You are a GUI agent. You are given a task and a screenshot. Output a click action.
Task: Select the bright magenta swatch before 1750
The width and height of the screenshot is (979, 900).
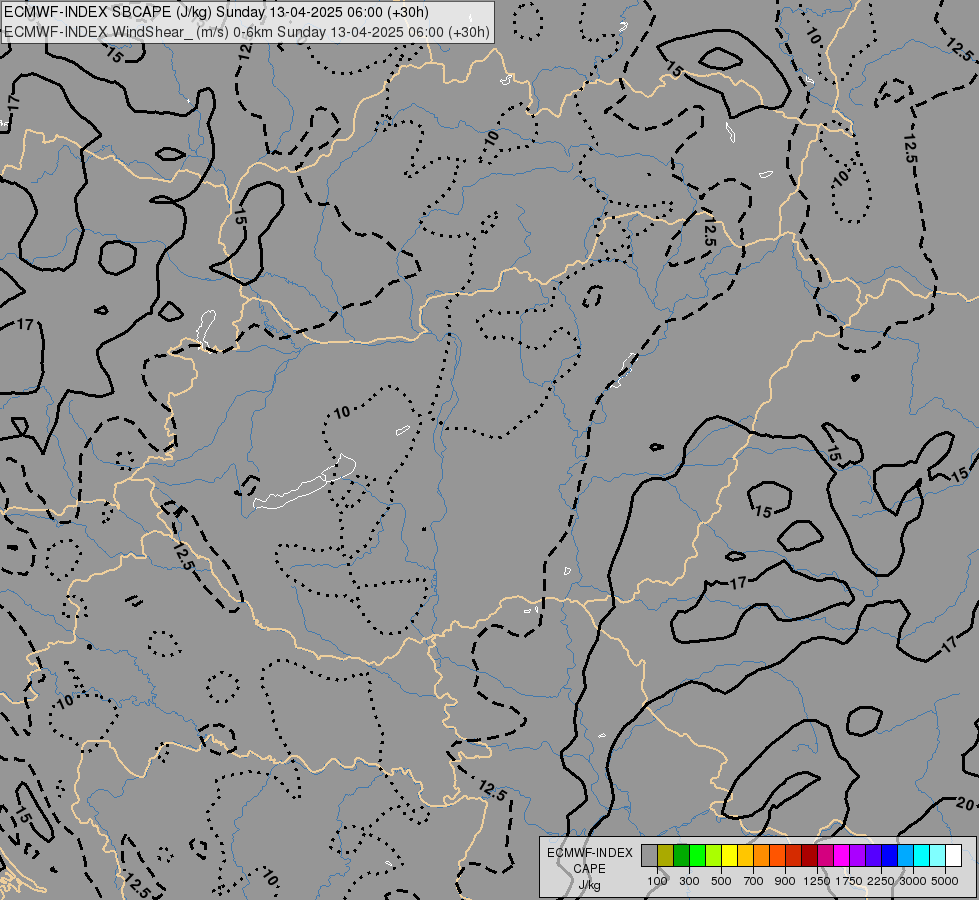pos(841,855)
